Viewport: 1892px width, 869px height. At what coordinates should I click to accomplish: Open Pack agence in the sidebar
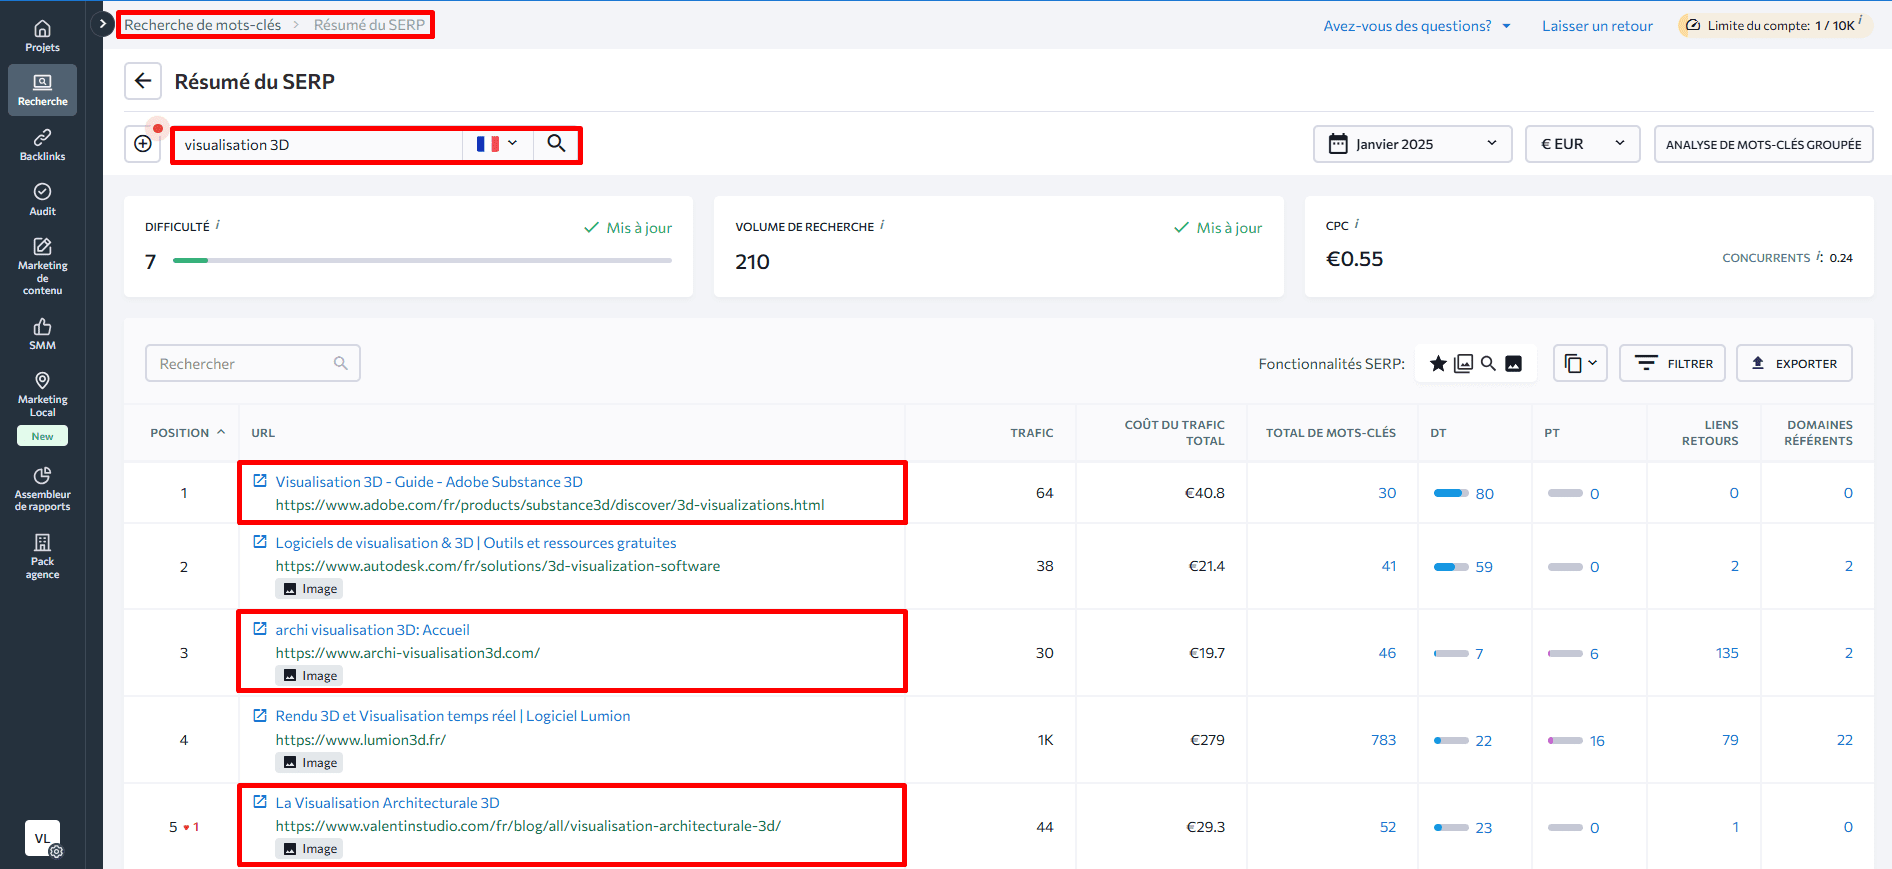[42, 556]
